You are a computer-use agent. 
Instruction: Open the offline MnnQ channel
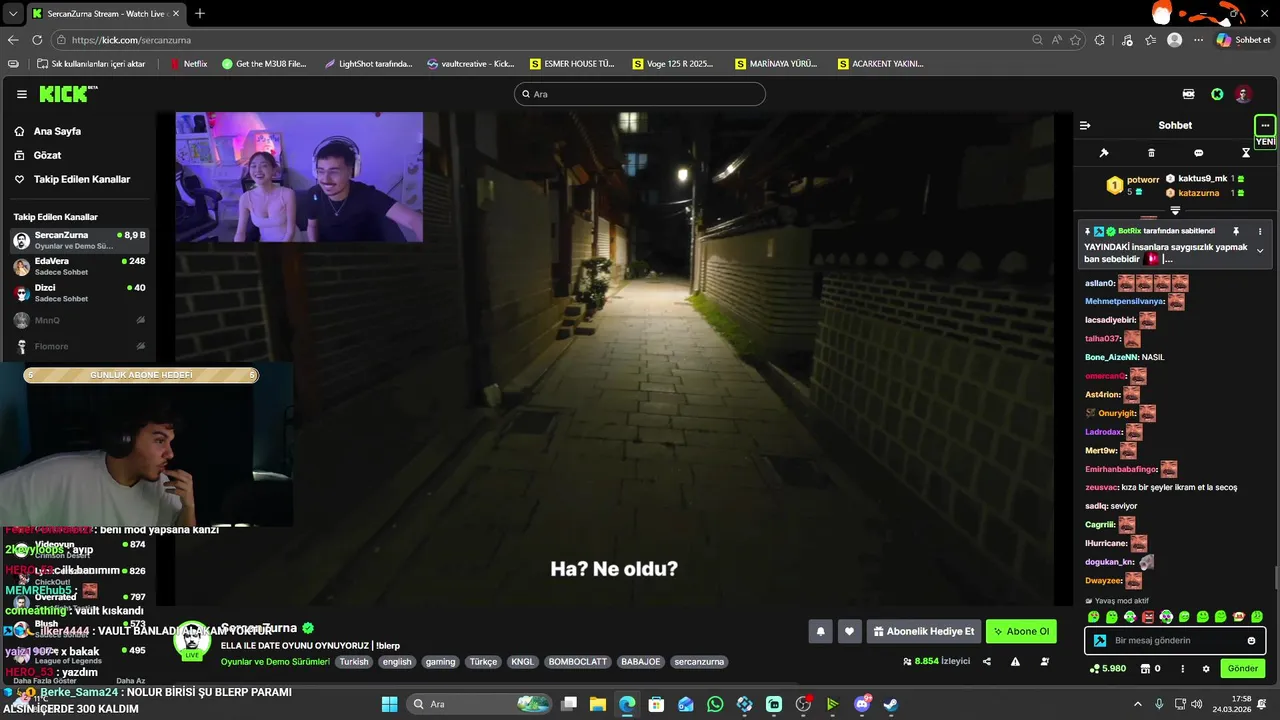click(x=80, y=320)
